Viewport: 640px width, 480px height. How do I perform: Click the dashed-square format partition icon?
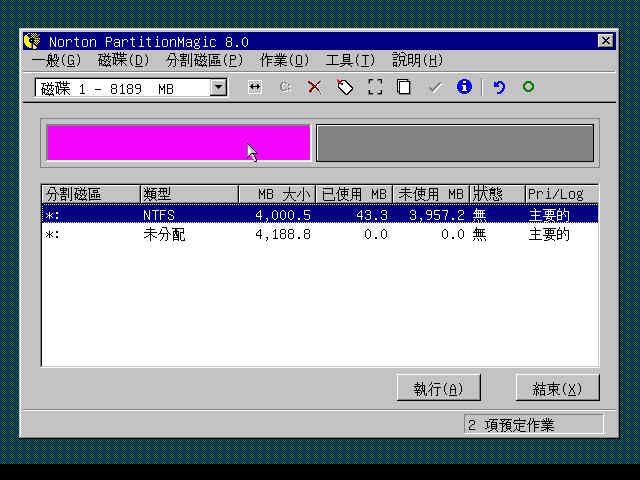pyautogui.click(x=374, y=87)
